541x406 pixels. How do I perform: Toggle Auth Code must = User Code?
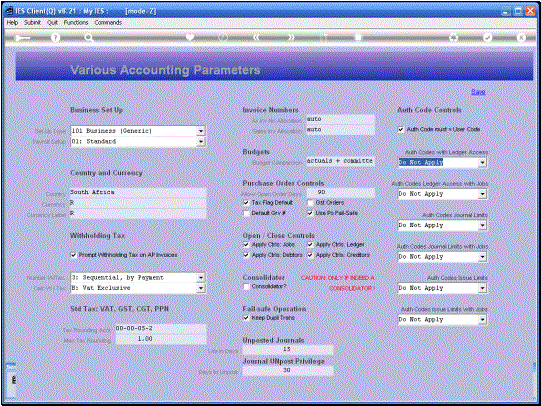[x=401, y=129]
